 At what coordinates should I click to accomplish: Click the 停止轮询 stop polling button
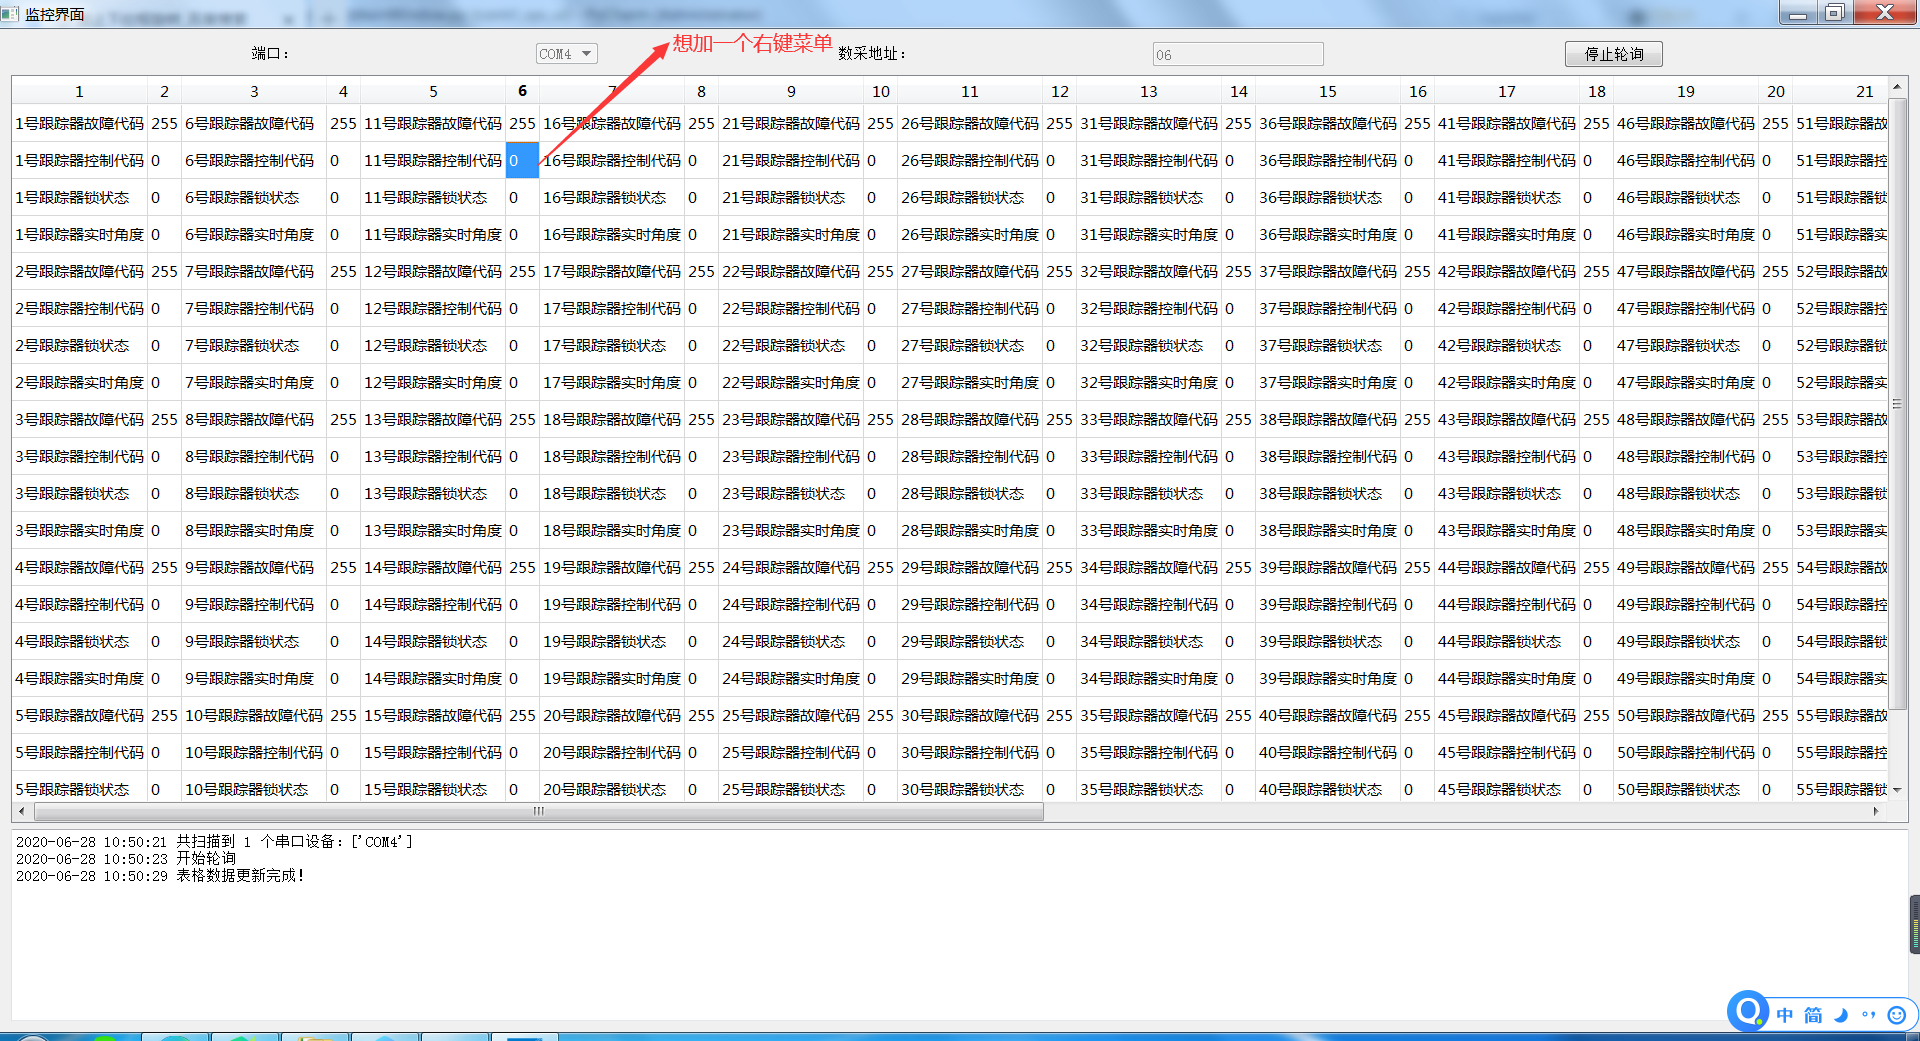pyautogui.click(x=1613, y=53)
